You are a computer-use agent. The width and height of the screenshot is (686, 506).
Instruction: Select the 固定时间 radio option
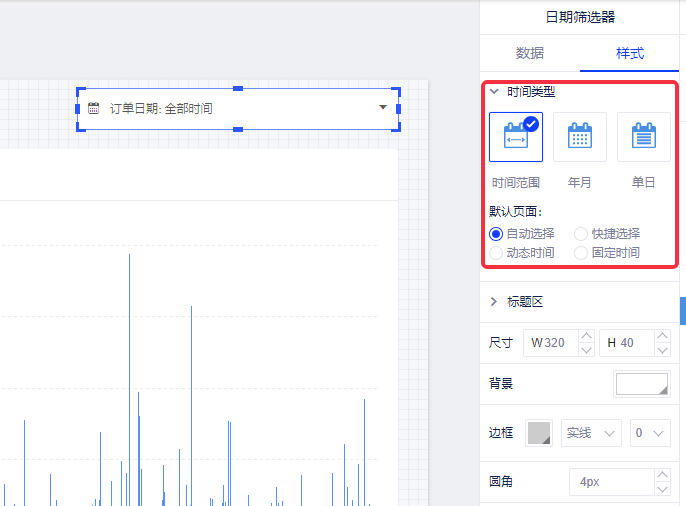click(581, 253)
